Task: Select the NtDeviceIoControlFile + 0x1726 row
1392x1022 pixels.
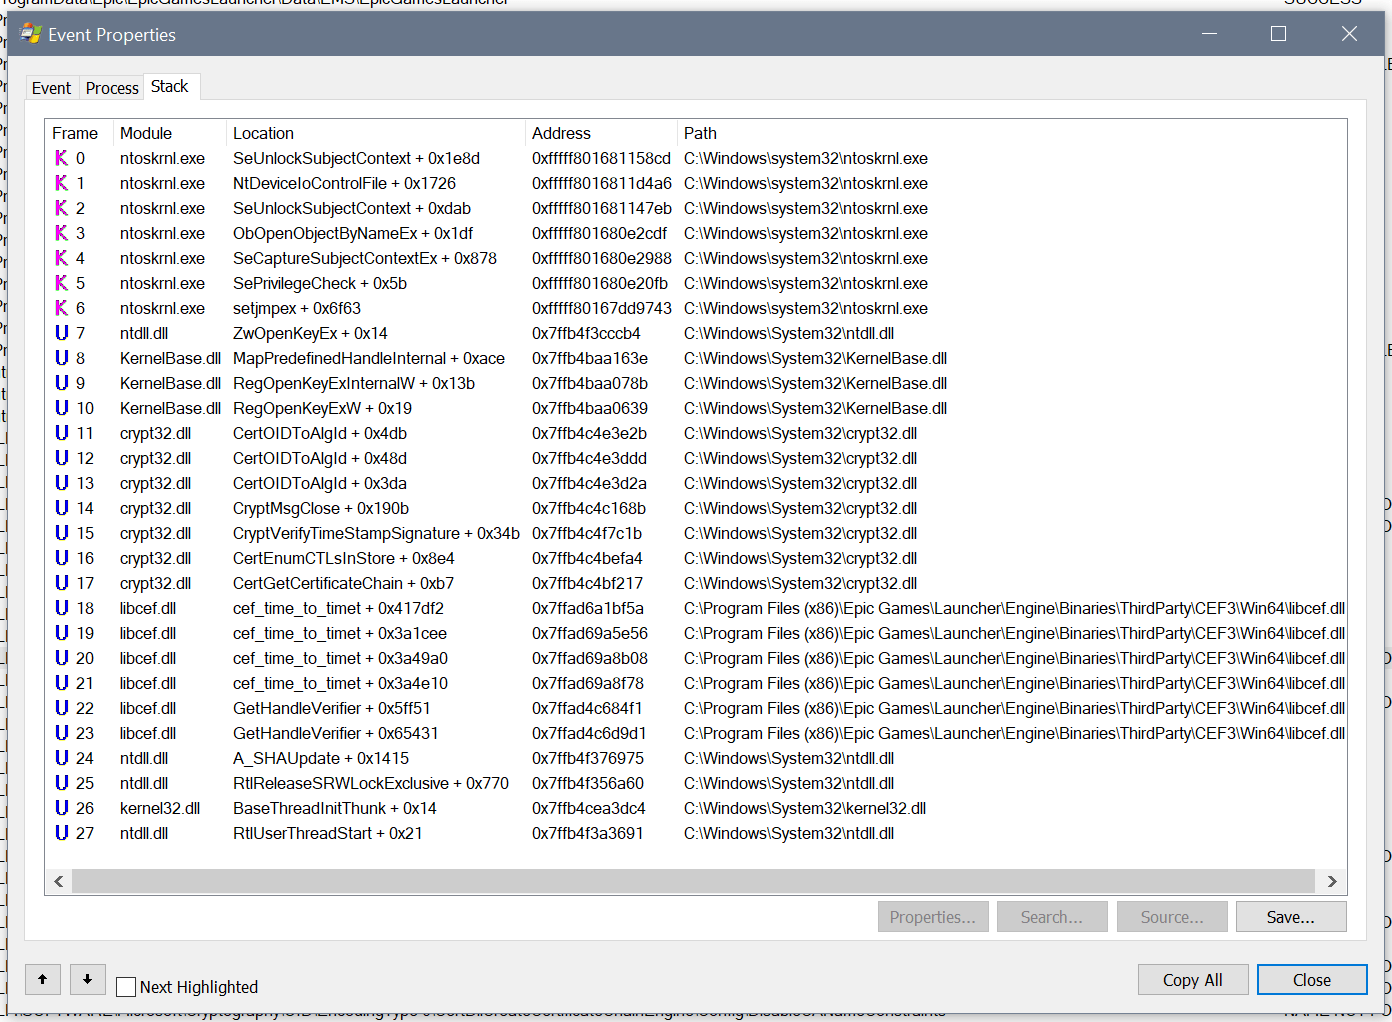Action: pyautogui.click(x=696, y=183)
